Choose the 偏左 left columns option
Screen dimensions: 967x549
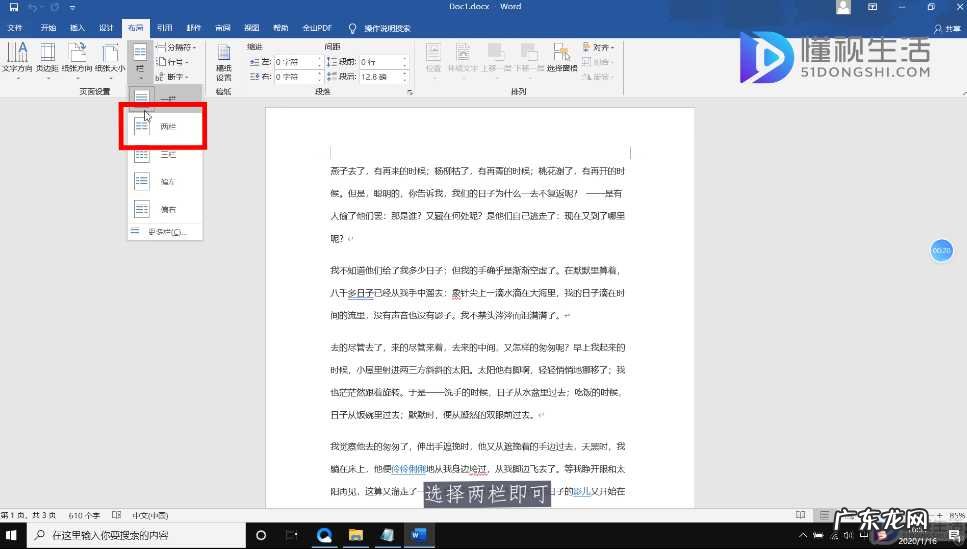pyautogui.click(x=165, y=181)
